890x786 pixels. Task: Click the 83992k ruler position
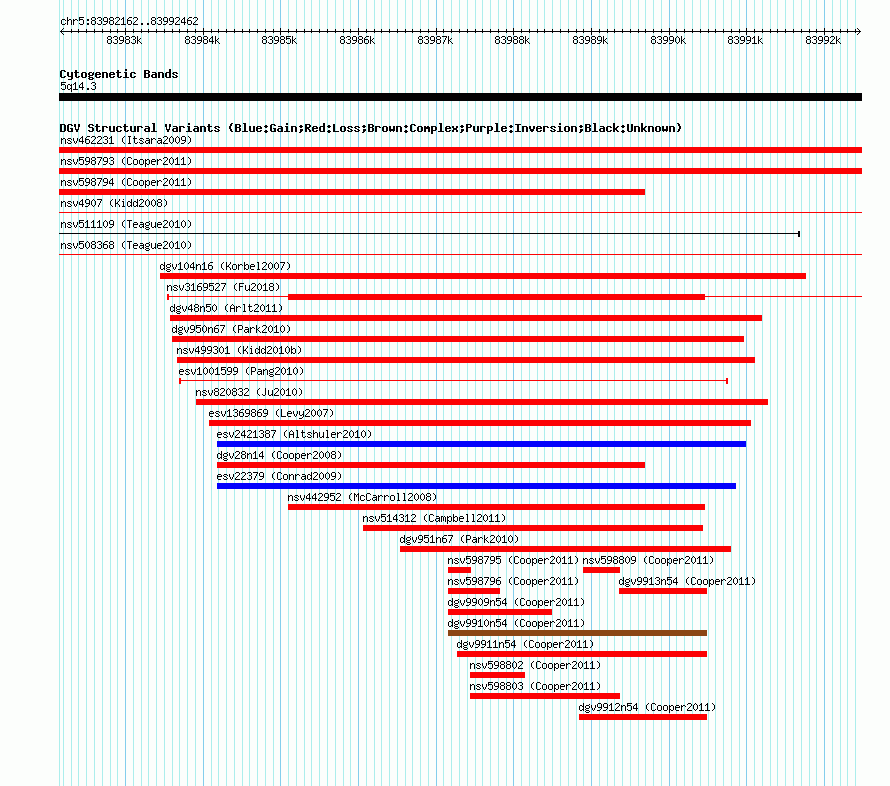pos(823,40)
